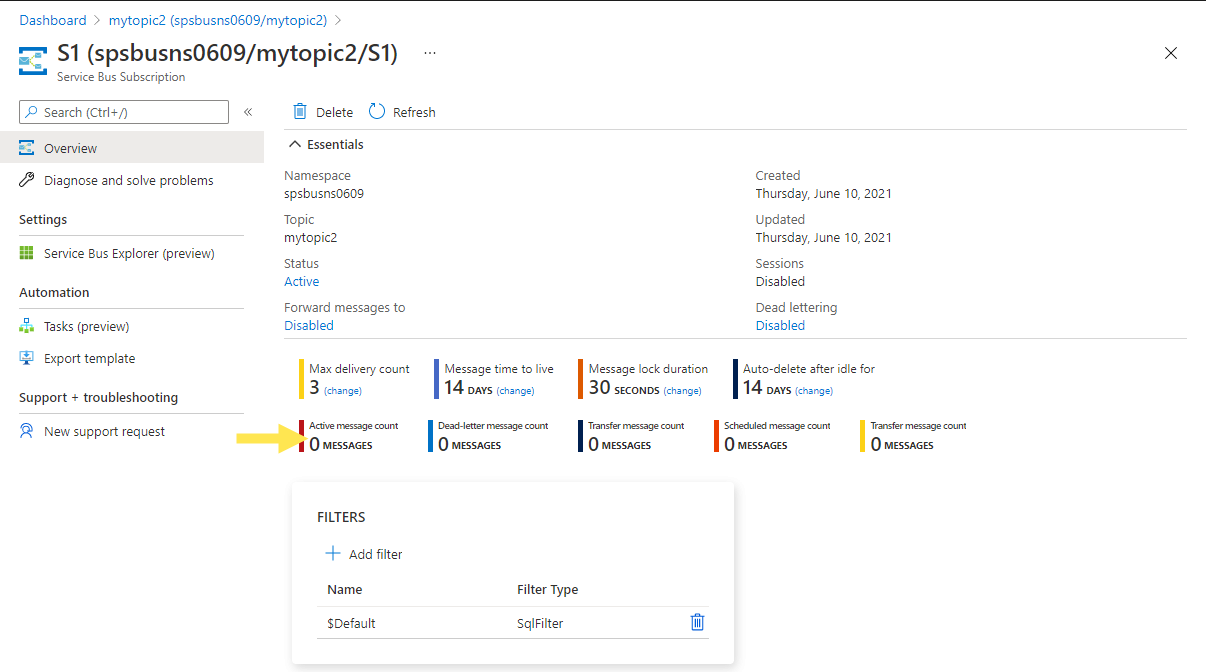Open the more options ellipsis beside title

pos(430,53)
